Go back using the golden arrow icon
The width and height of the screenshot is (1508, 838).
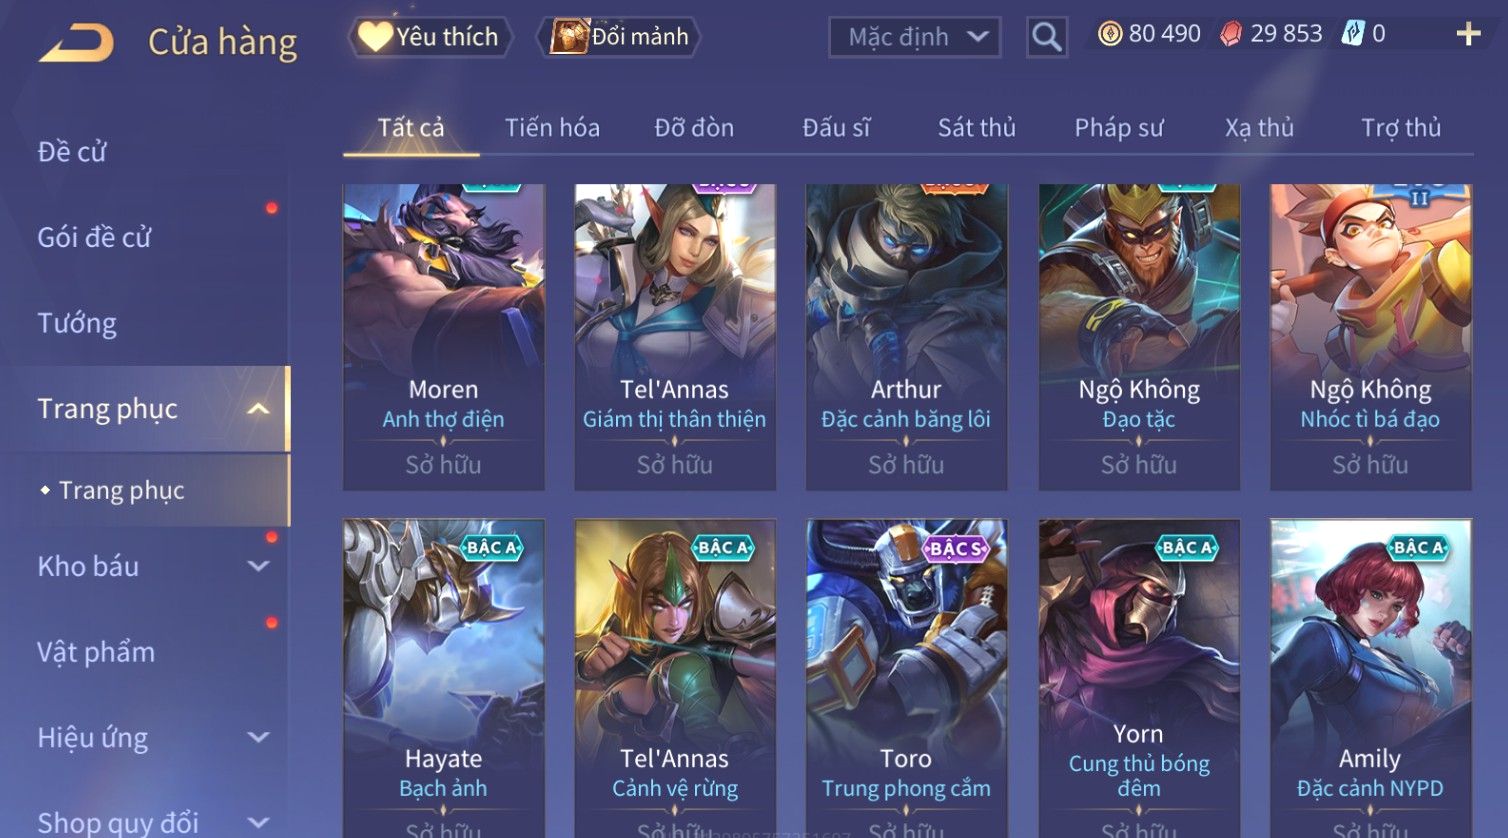click(75, 43)
